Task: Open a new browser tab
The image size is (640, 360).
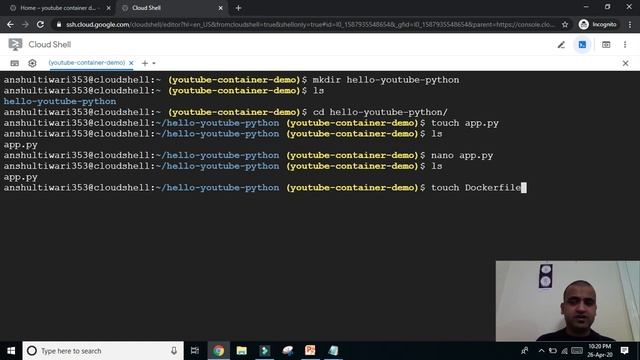Action: pyautogui.click(x=238, y=8)
